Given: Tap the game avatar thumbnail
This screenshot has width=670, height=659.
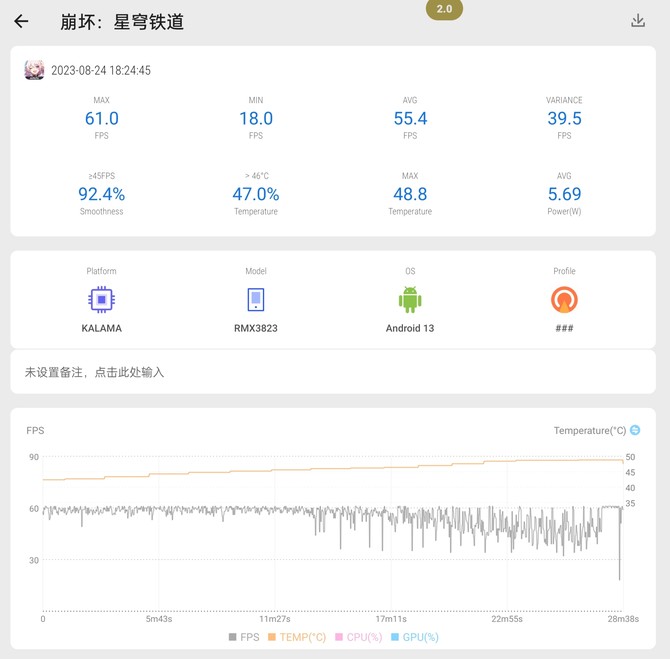Looking at the screenshot, I should [34, 70].
